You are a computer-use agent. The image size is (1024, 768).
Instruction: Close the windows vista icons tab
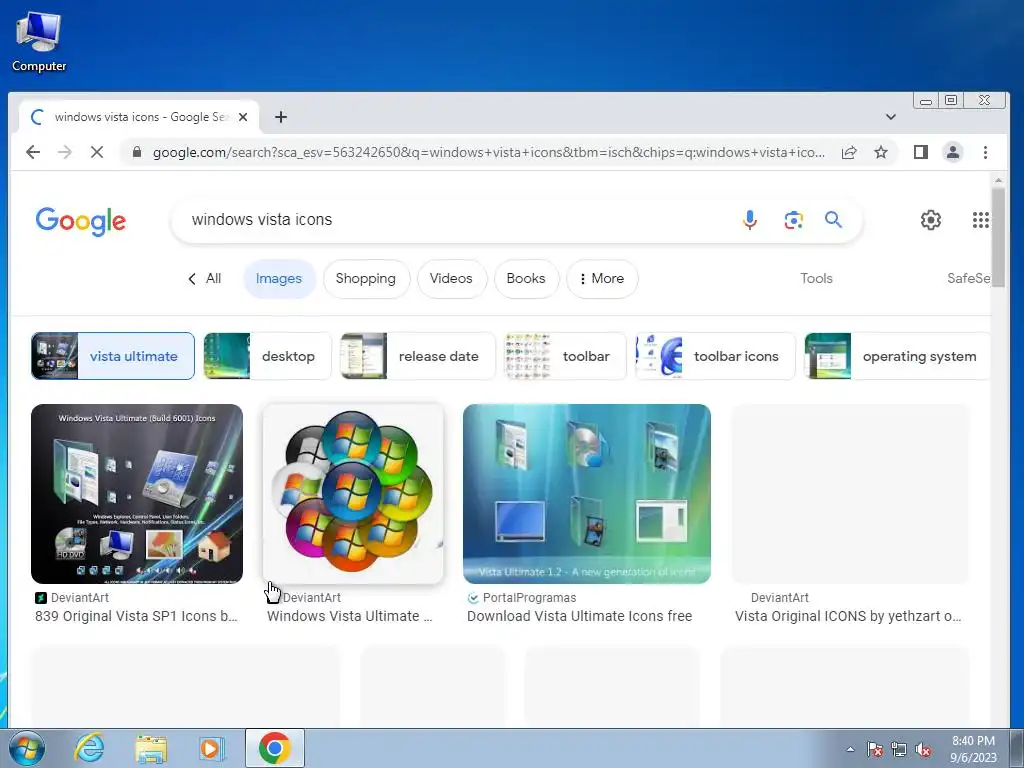tap(243, 117)
